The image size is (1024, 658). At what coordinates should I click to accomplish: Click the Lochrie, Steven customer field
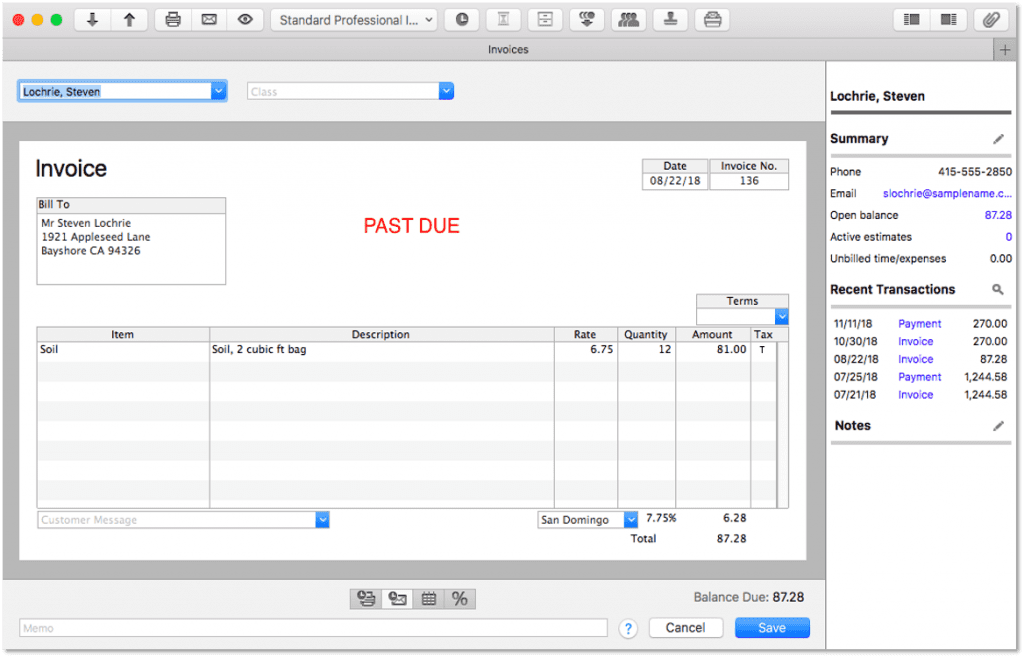click(x=115, y=91)
